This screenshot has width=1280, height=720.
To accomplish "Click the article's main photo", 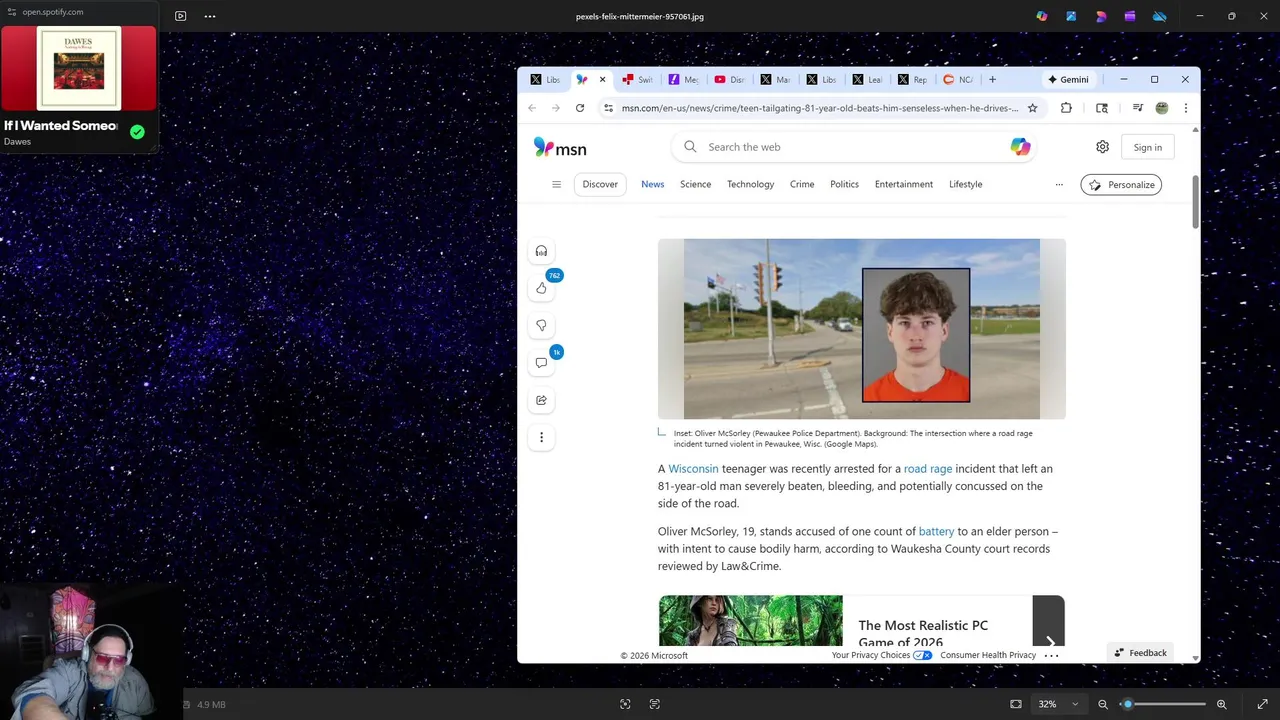I will tap(861, 329).
